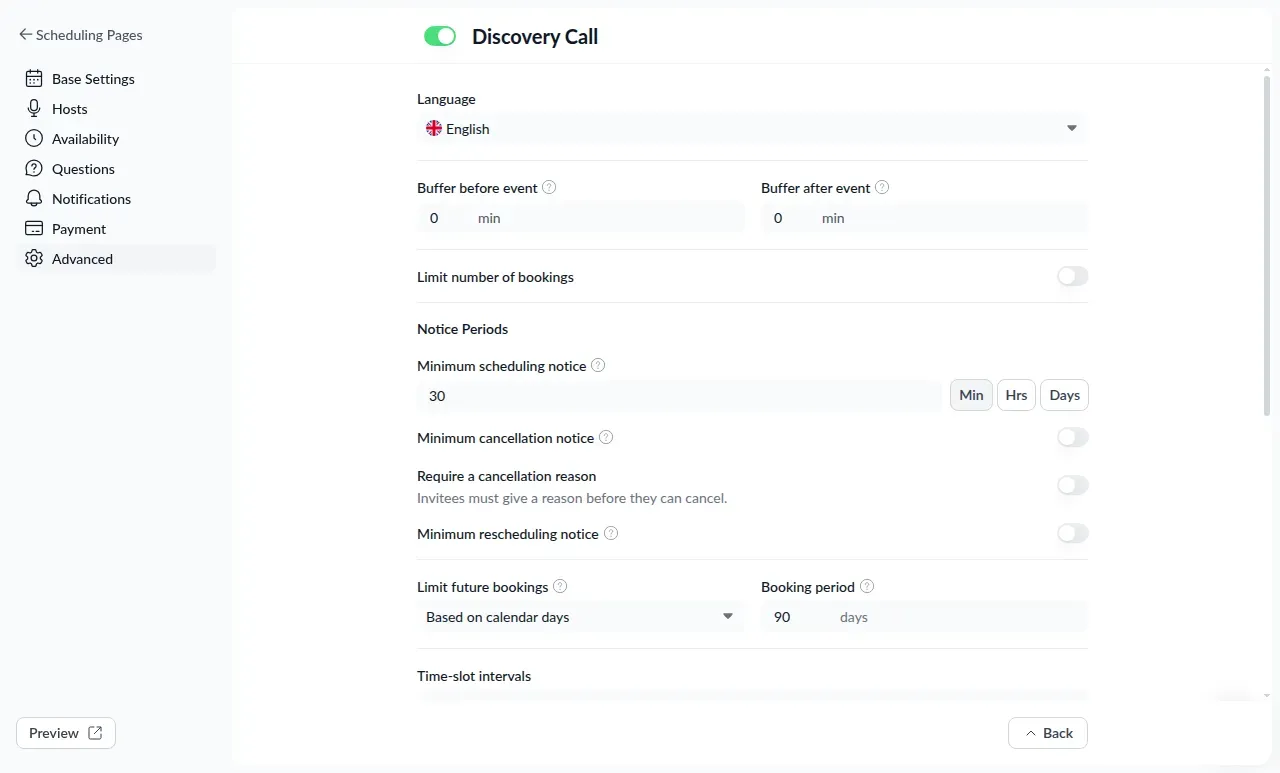Click the Minimum rescheduling notice help icon
This screenshot has height=773, width=1280.
pos(611,534)
